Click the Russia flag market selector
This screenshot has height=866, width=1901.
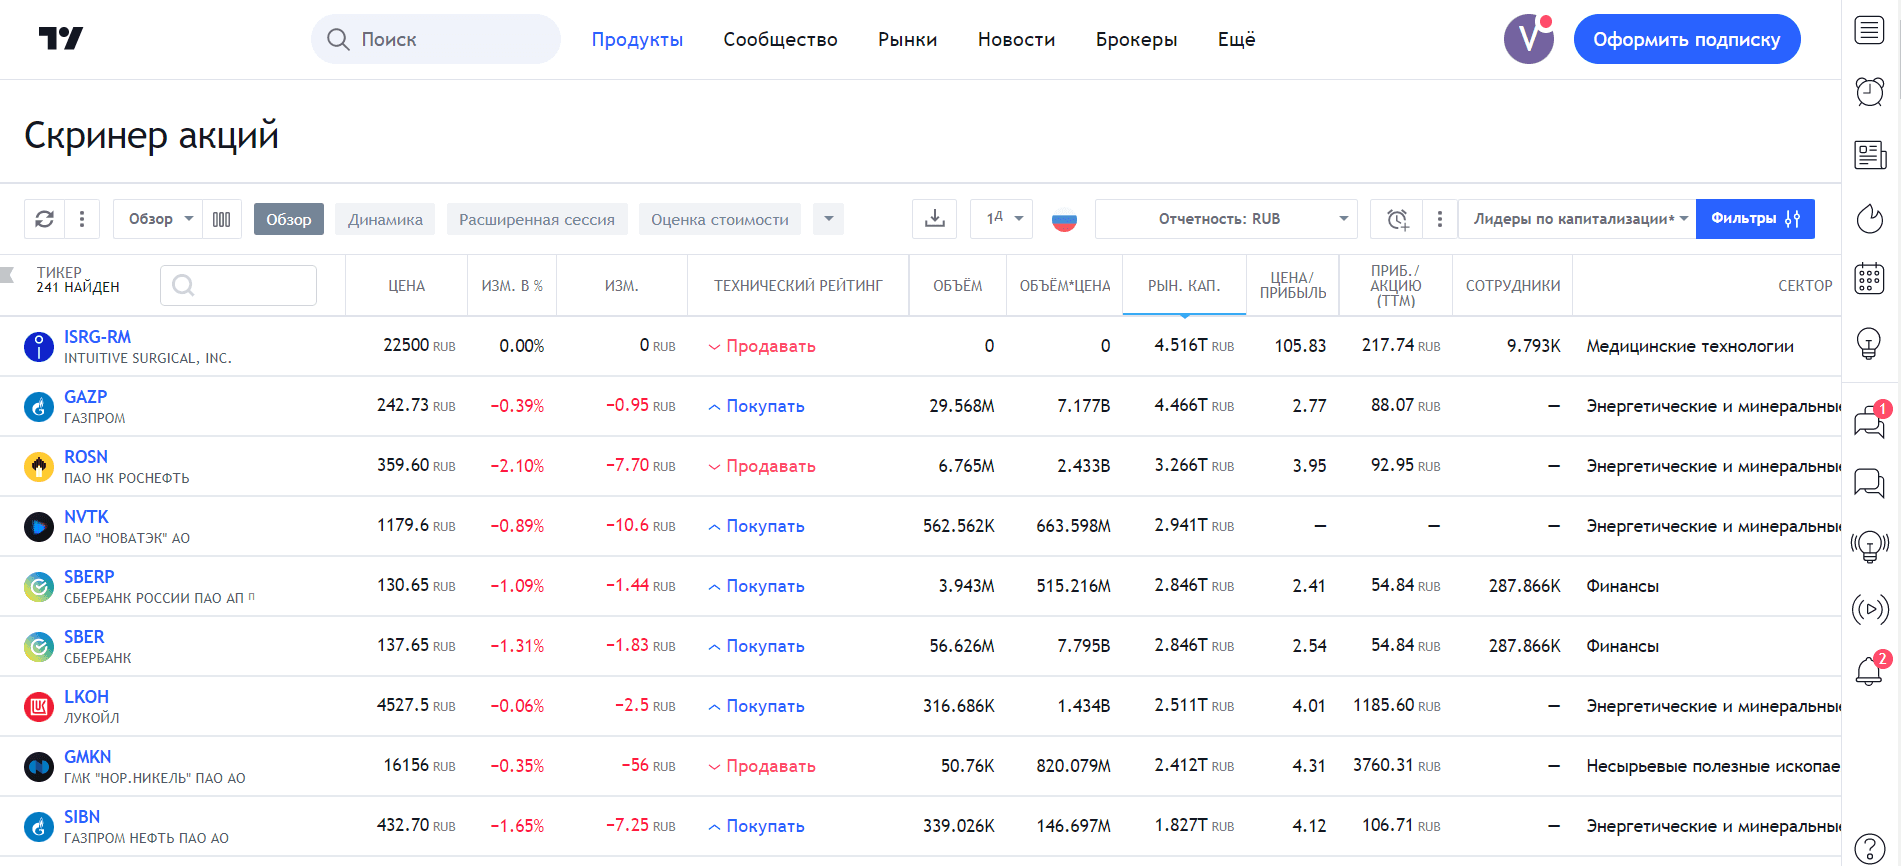1064,219
